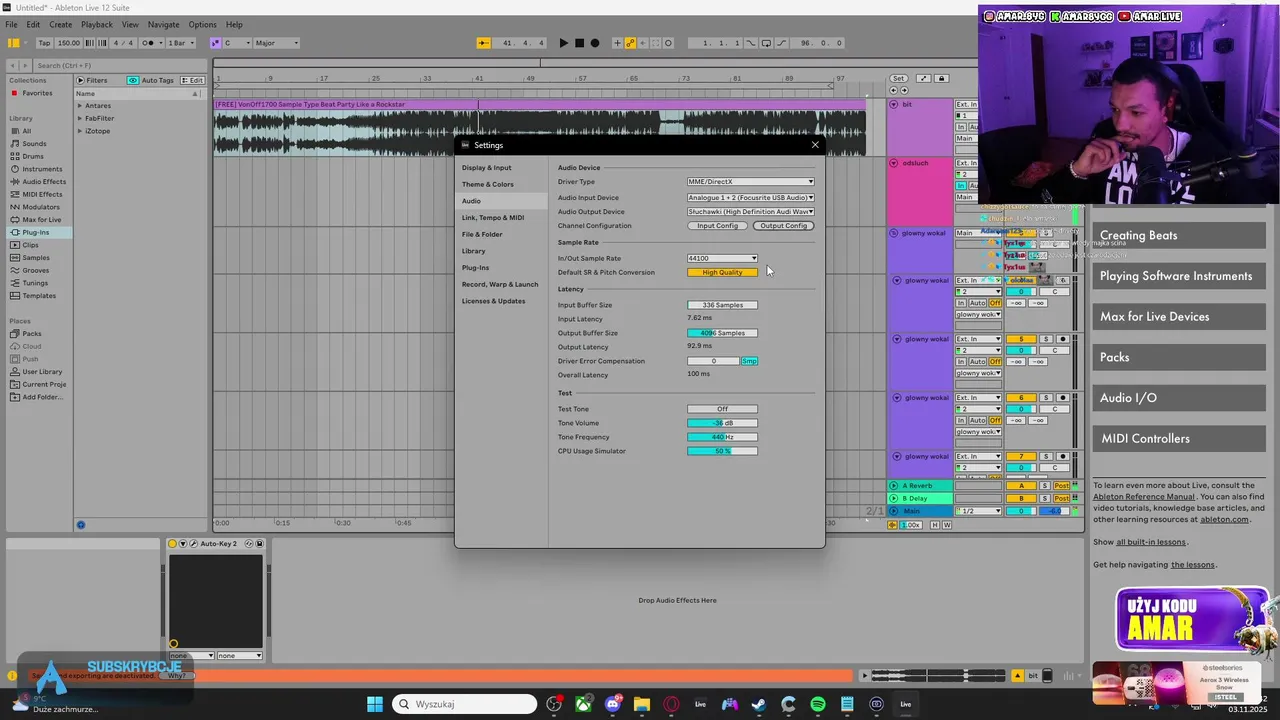Open the Help menu

click(x=234, y=24)
